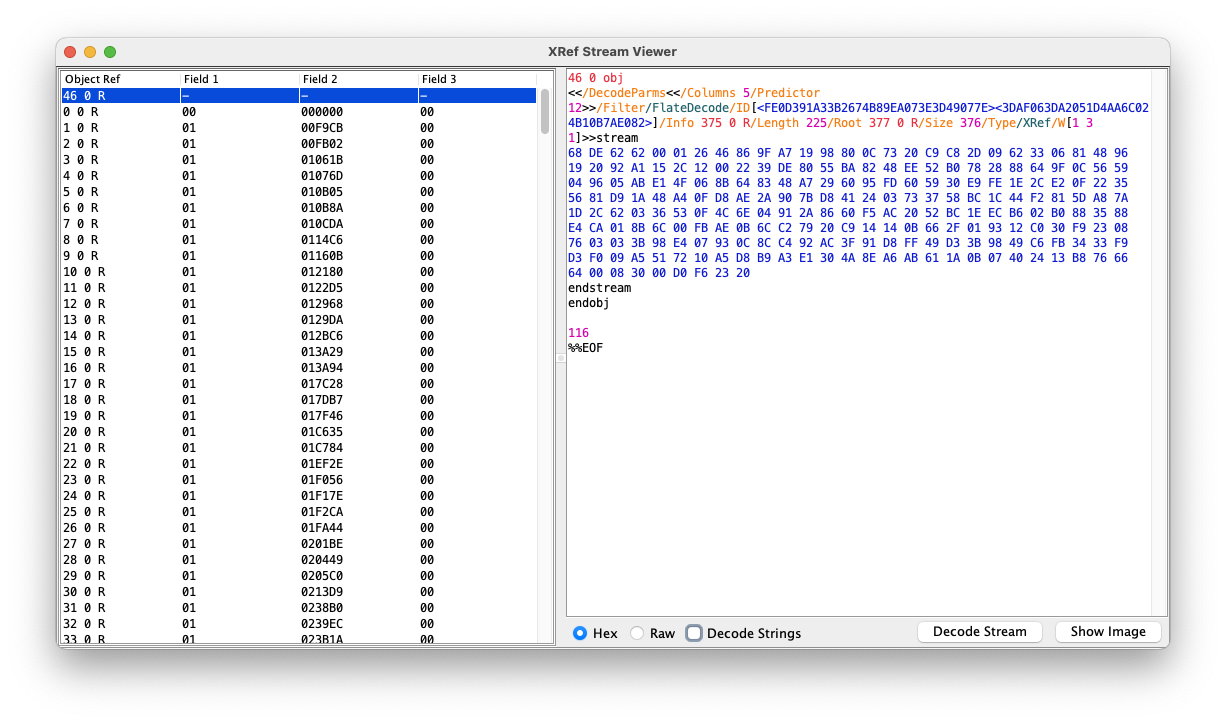
Task: Select row 0 0 R
Action: pos(299,112)
